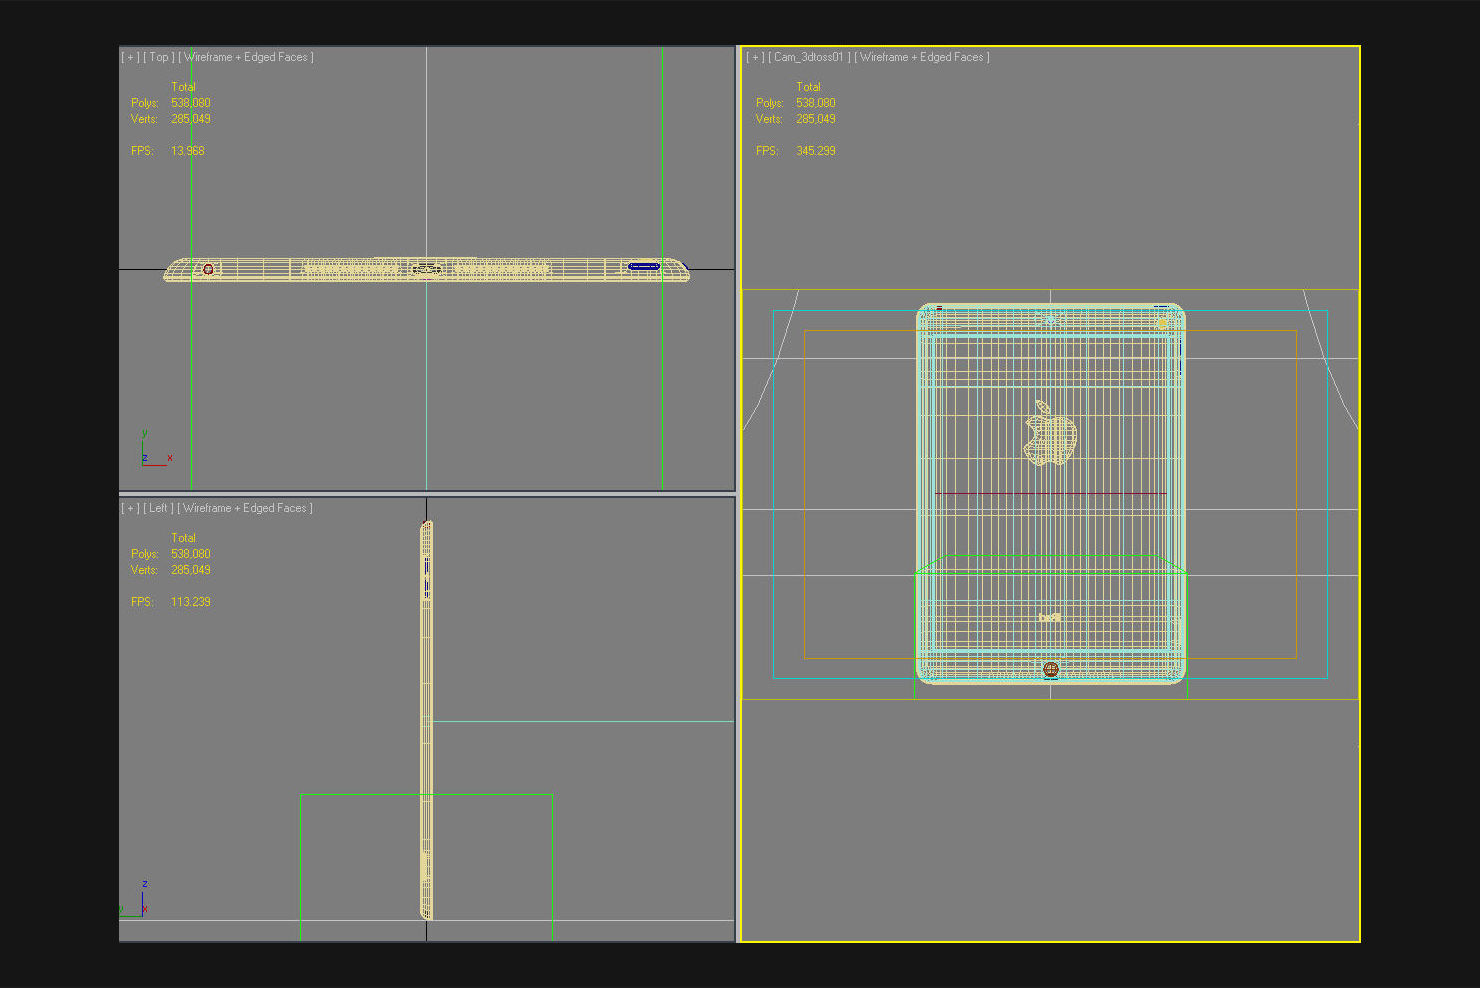Click the blue connector port in Top viewport
This screenshot has width=1480, height=988.
pos(643,267)
